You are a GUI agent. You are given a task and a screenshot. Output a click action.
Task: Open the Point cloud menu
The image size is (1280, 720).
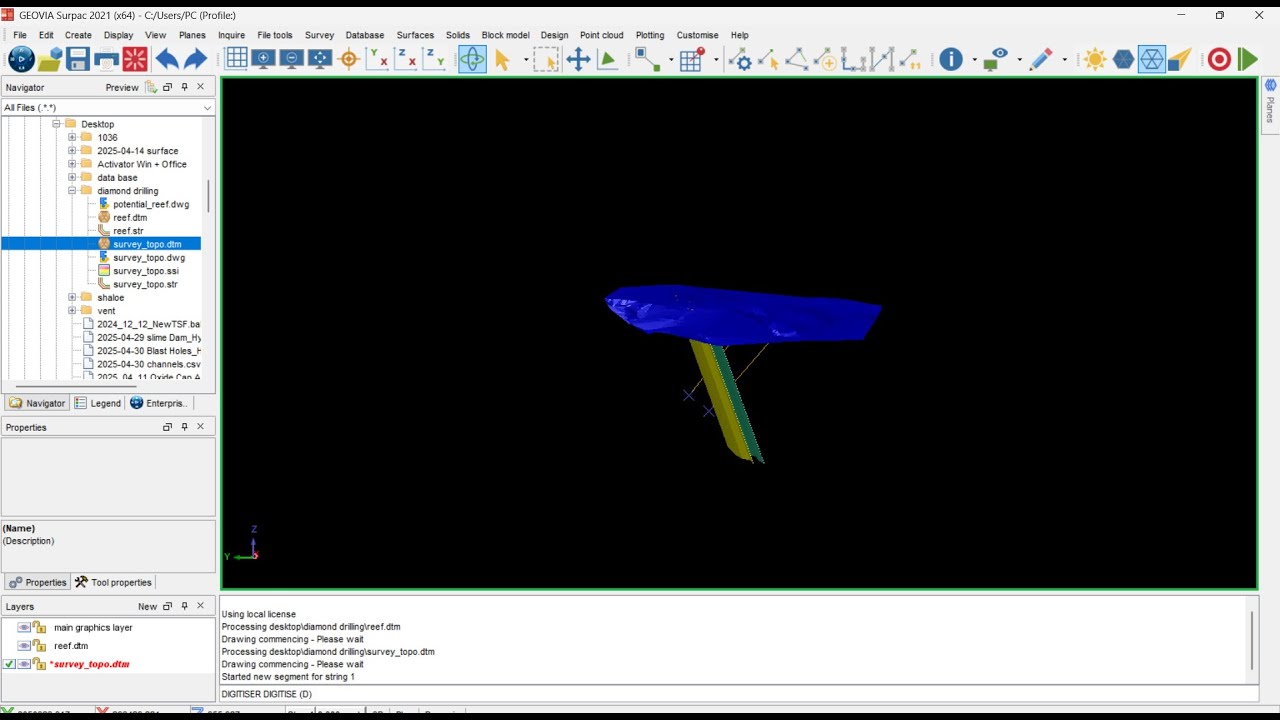pyautogui.click(x=602, y=35)
